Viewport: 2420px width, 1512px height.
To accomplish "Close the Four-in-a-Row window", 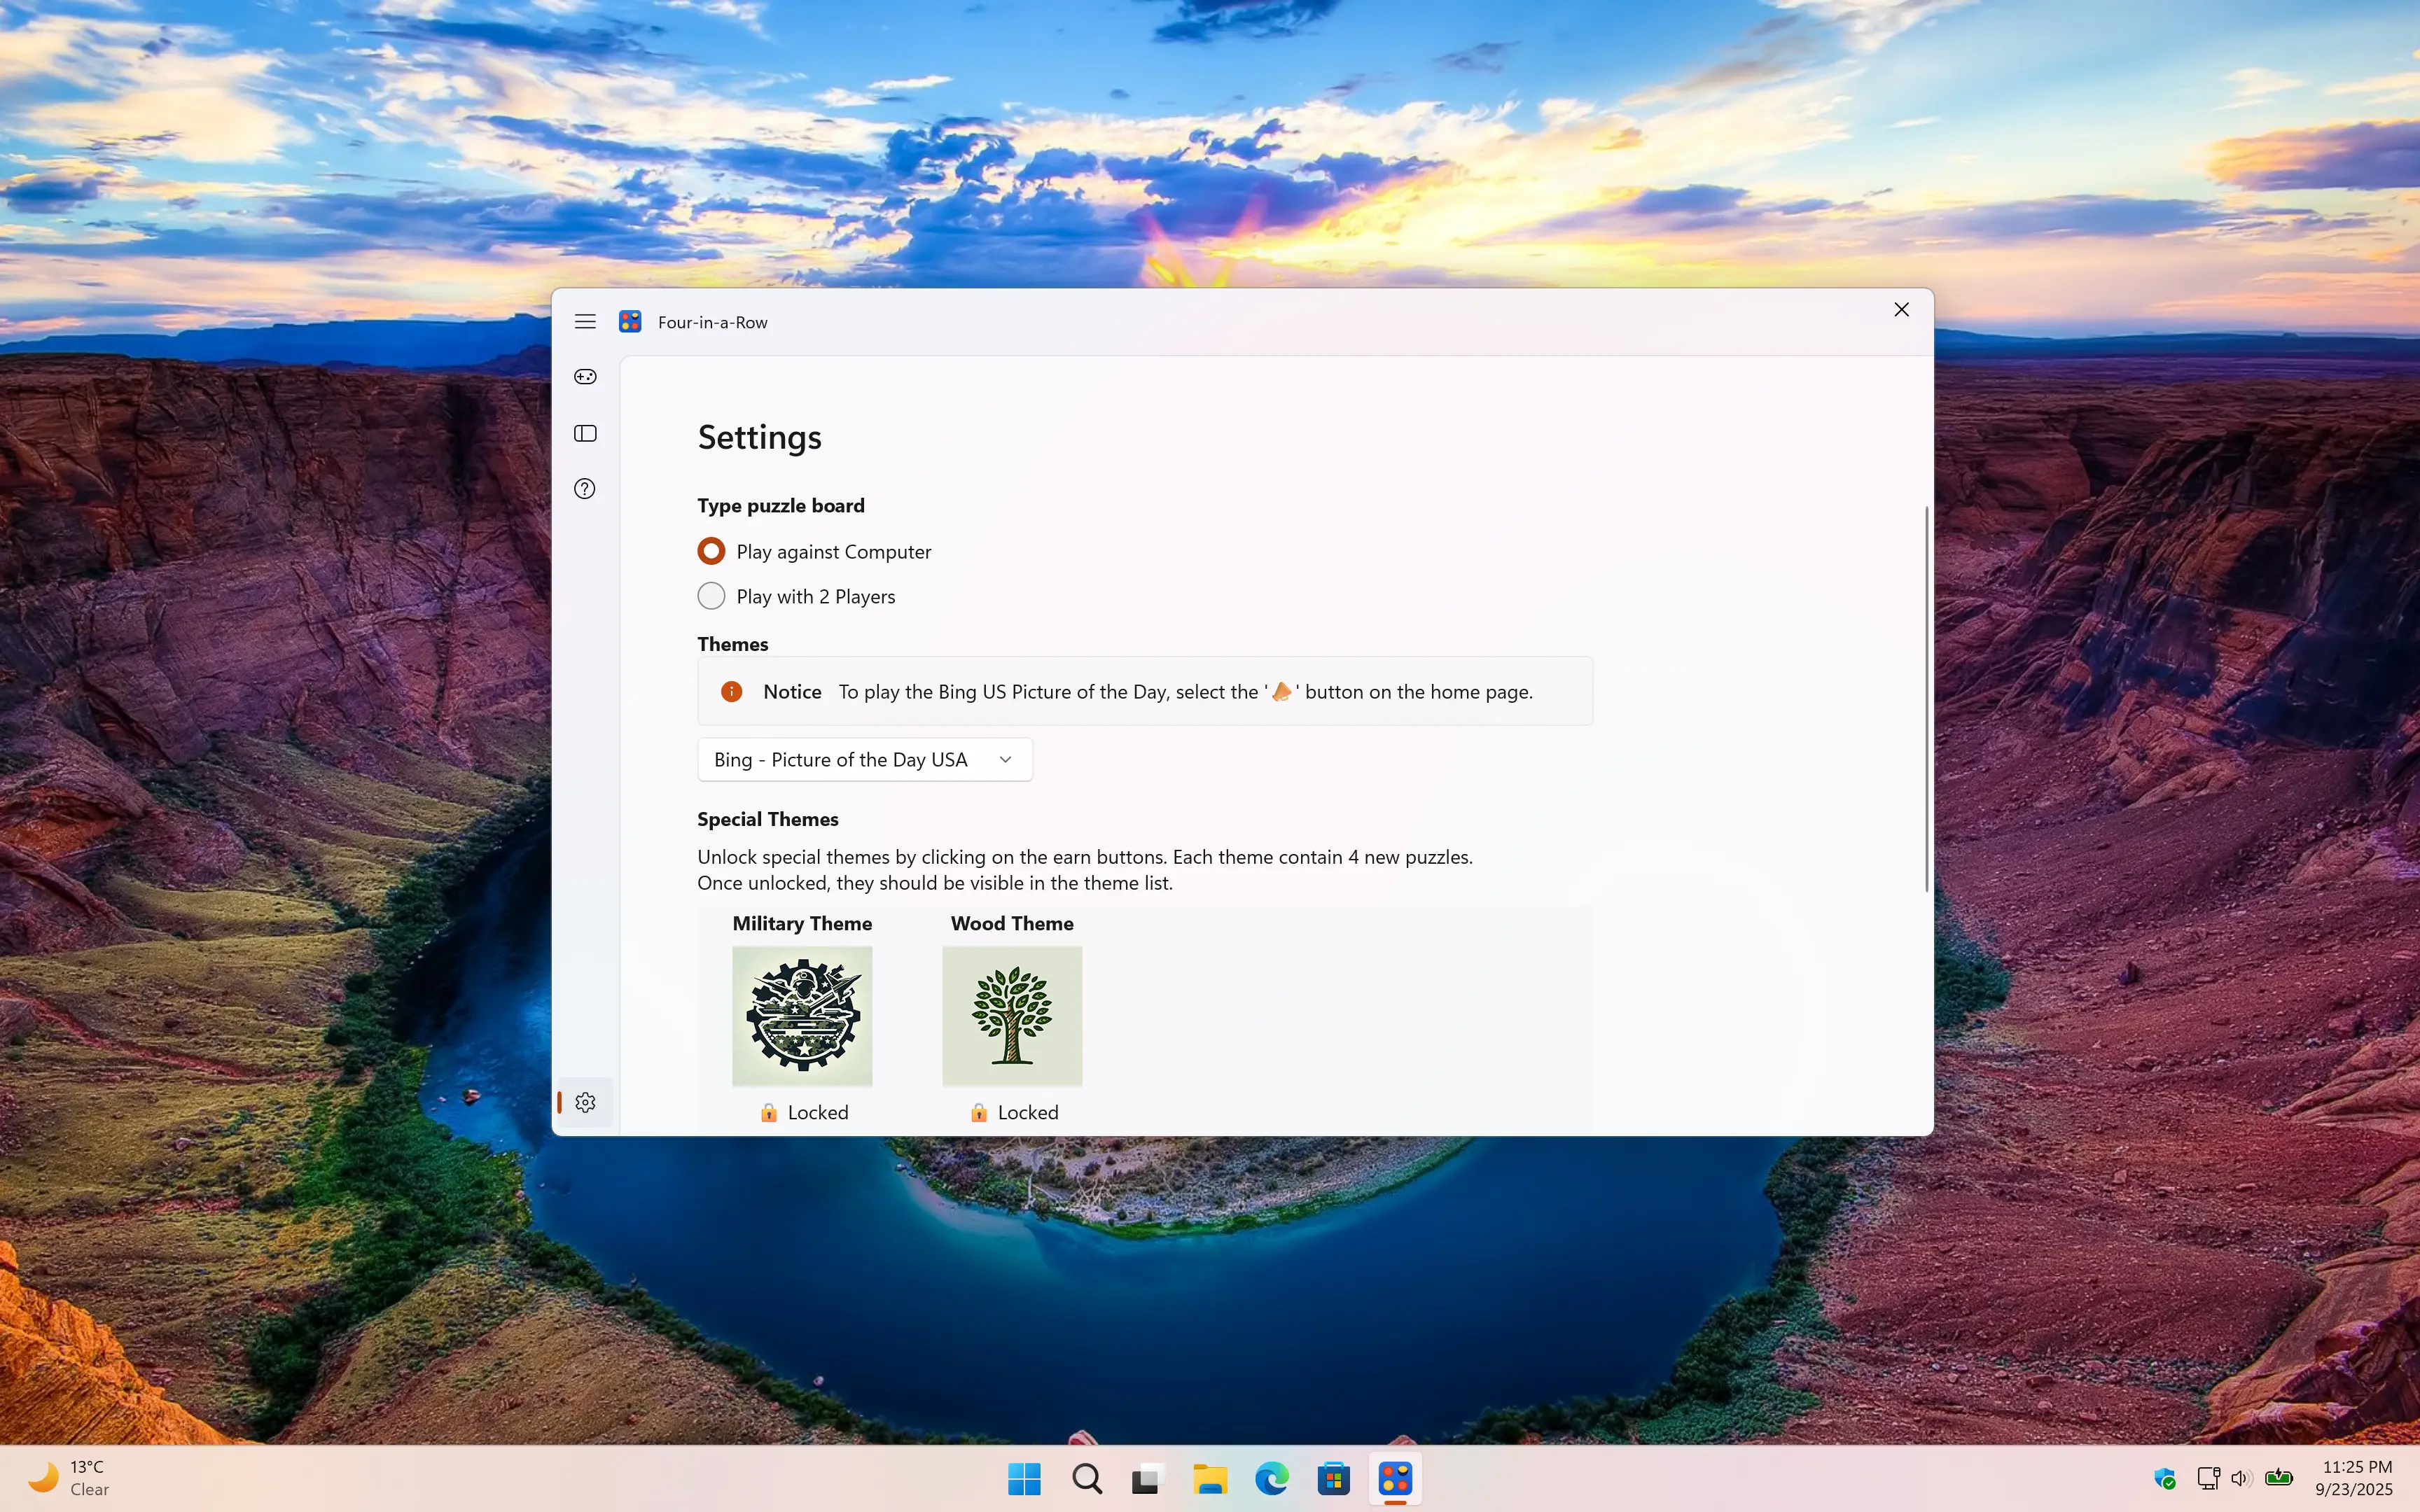I will point(1901,310).
